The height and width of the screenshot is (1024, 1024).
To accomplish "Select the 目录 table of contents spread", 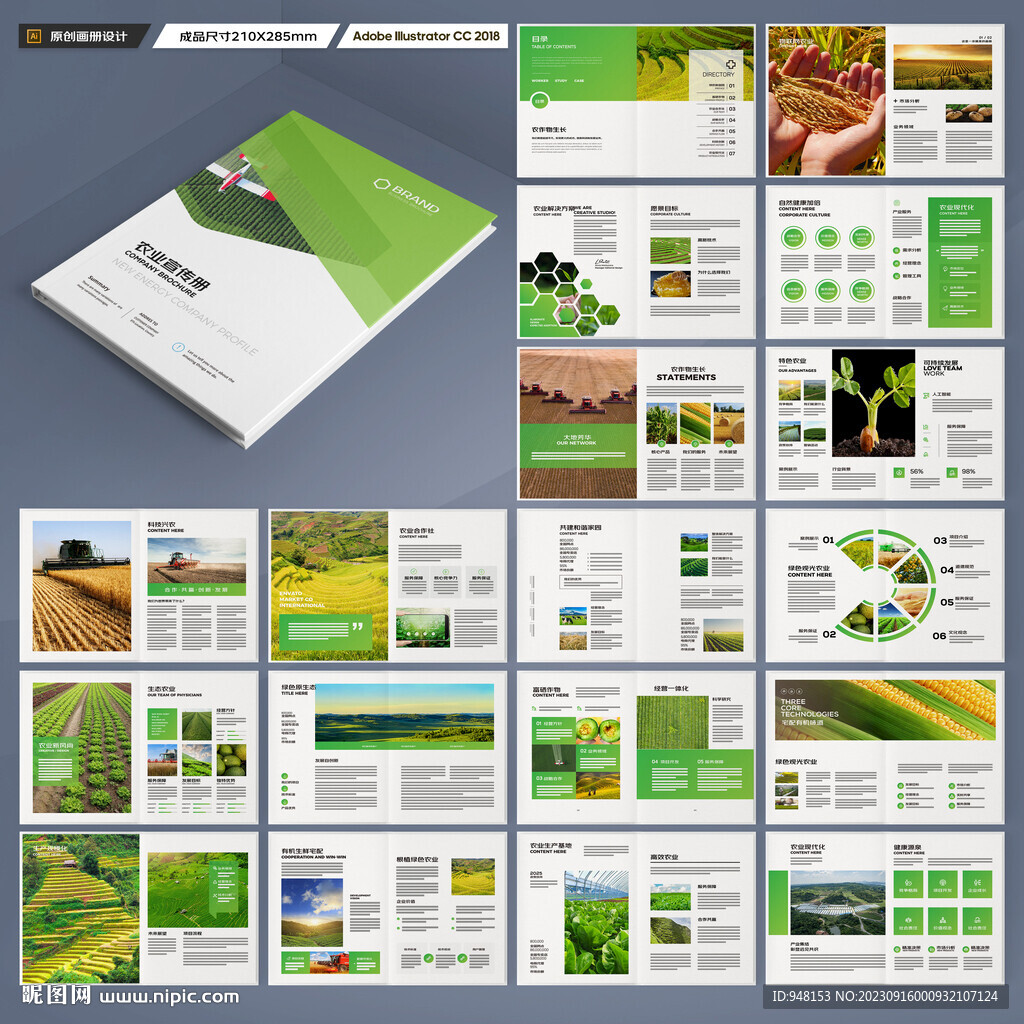I will (x=636, y=101).
